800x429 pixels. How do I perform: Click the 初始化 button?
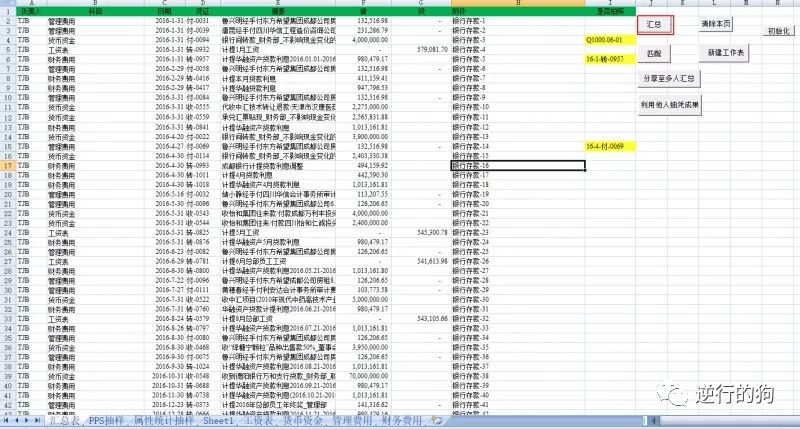tap(779, 31)
